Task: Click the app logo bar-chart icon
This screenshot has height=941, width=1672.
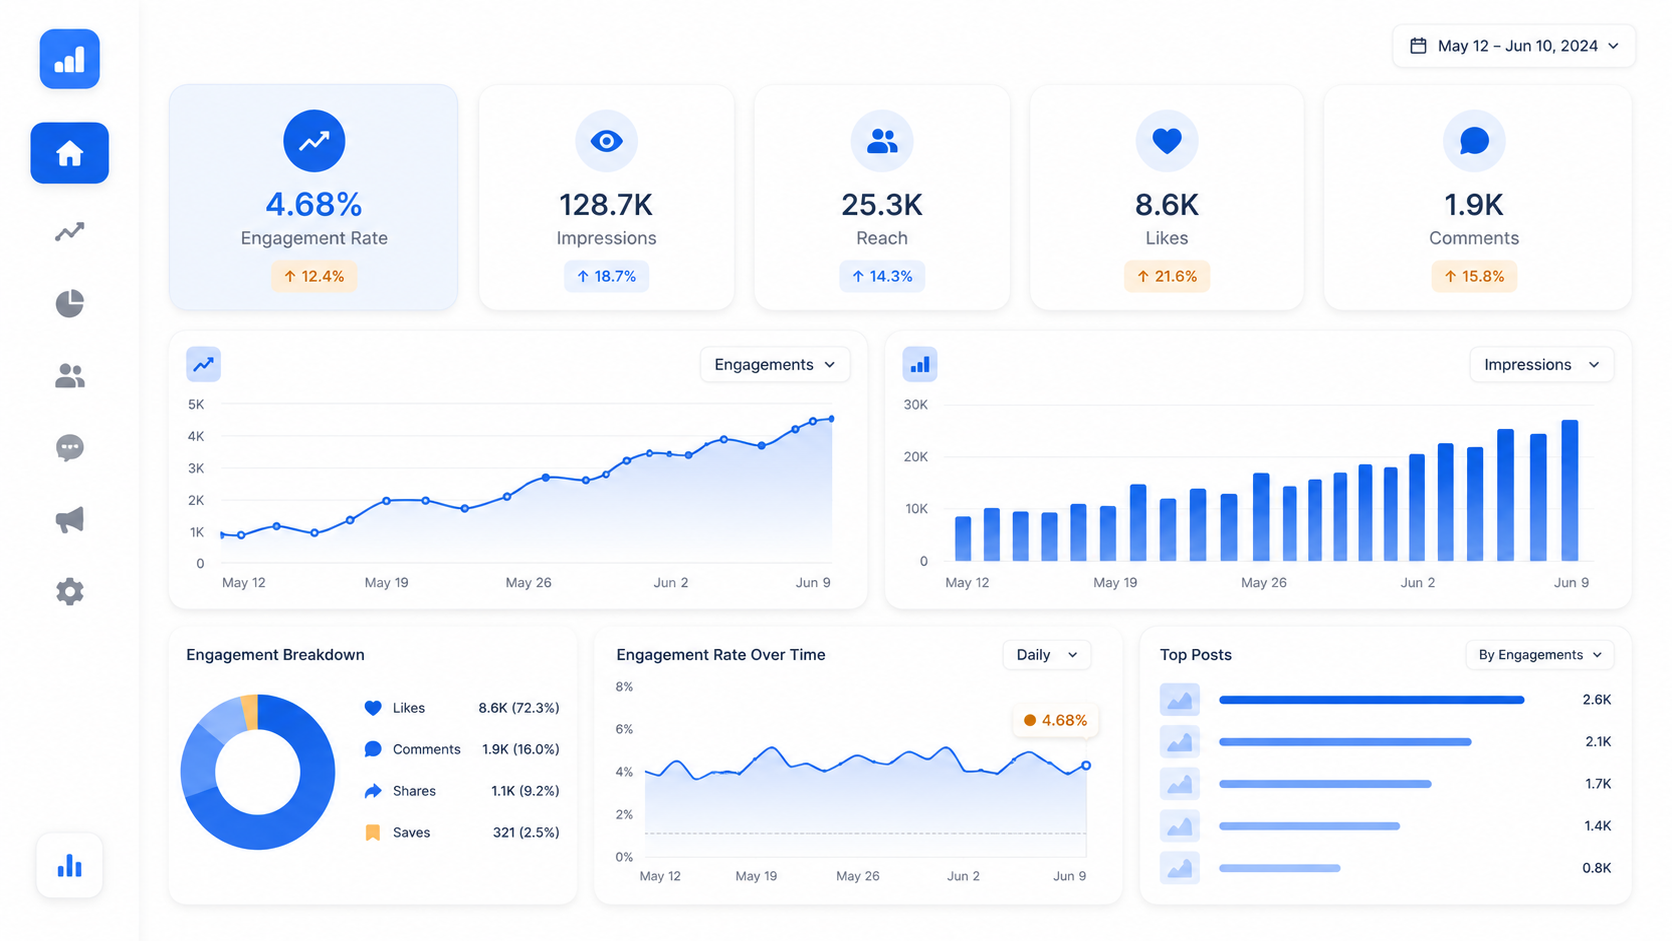Action: click(x=69, y=59)
